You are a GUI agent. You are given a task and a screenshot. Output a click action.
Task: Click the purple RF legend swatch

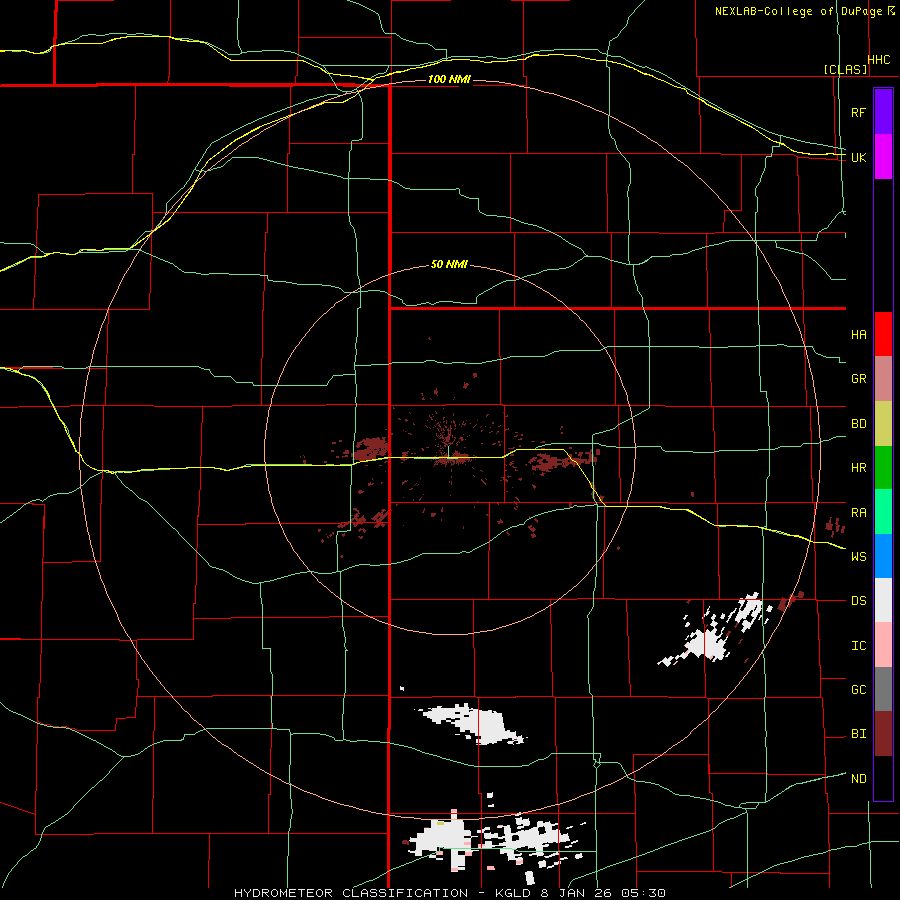coord(883,112)
